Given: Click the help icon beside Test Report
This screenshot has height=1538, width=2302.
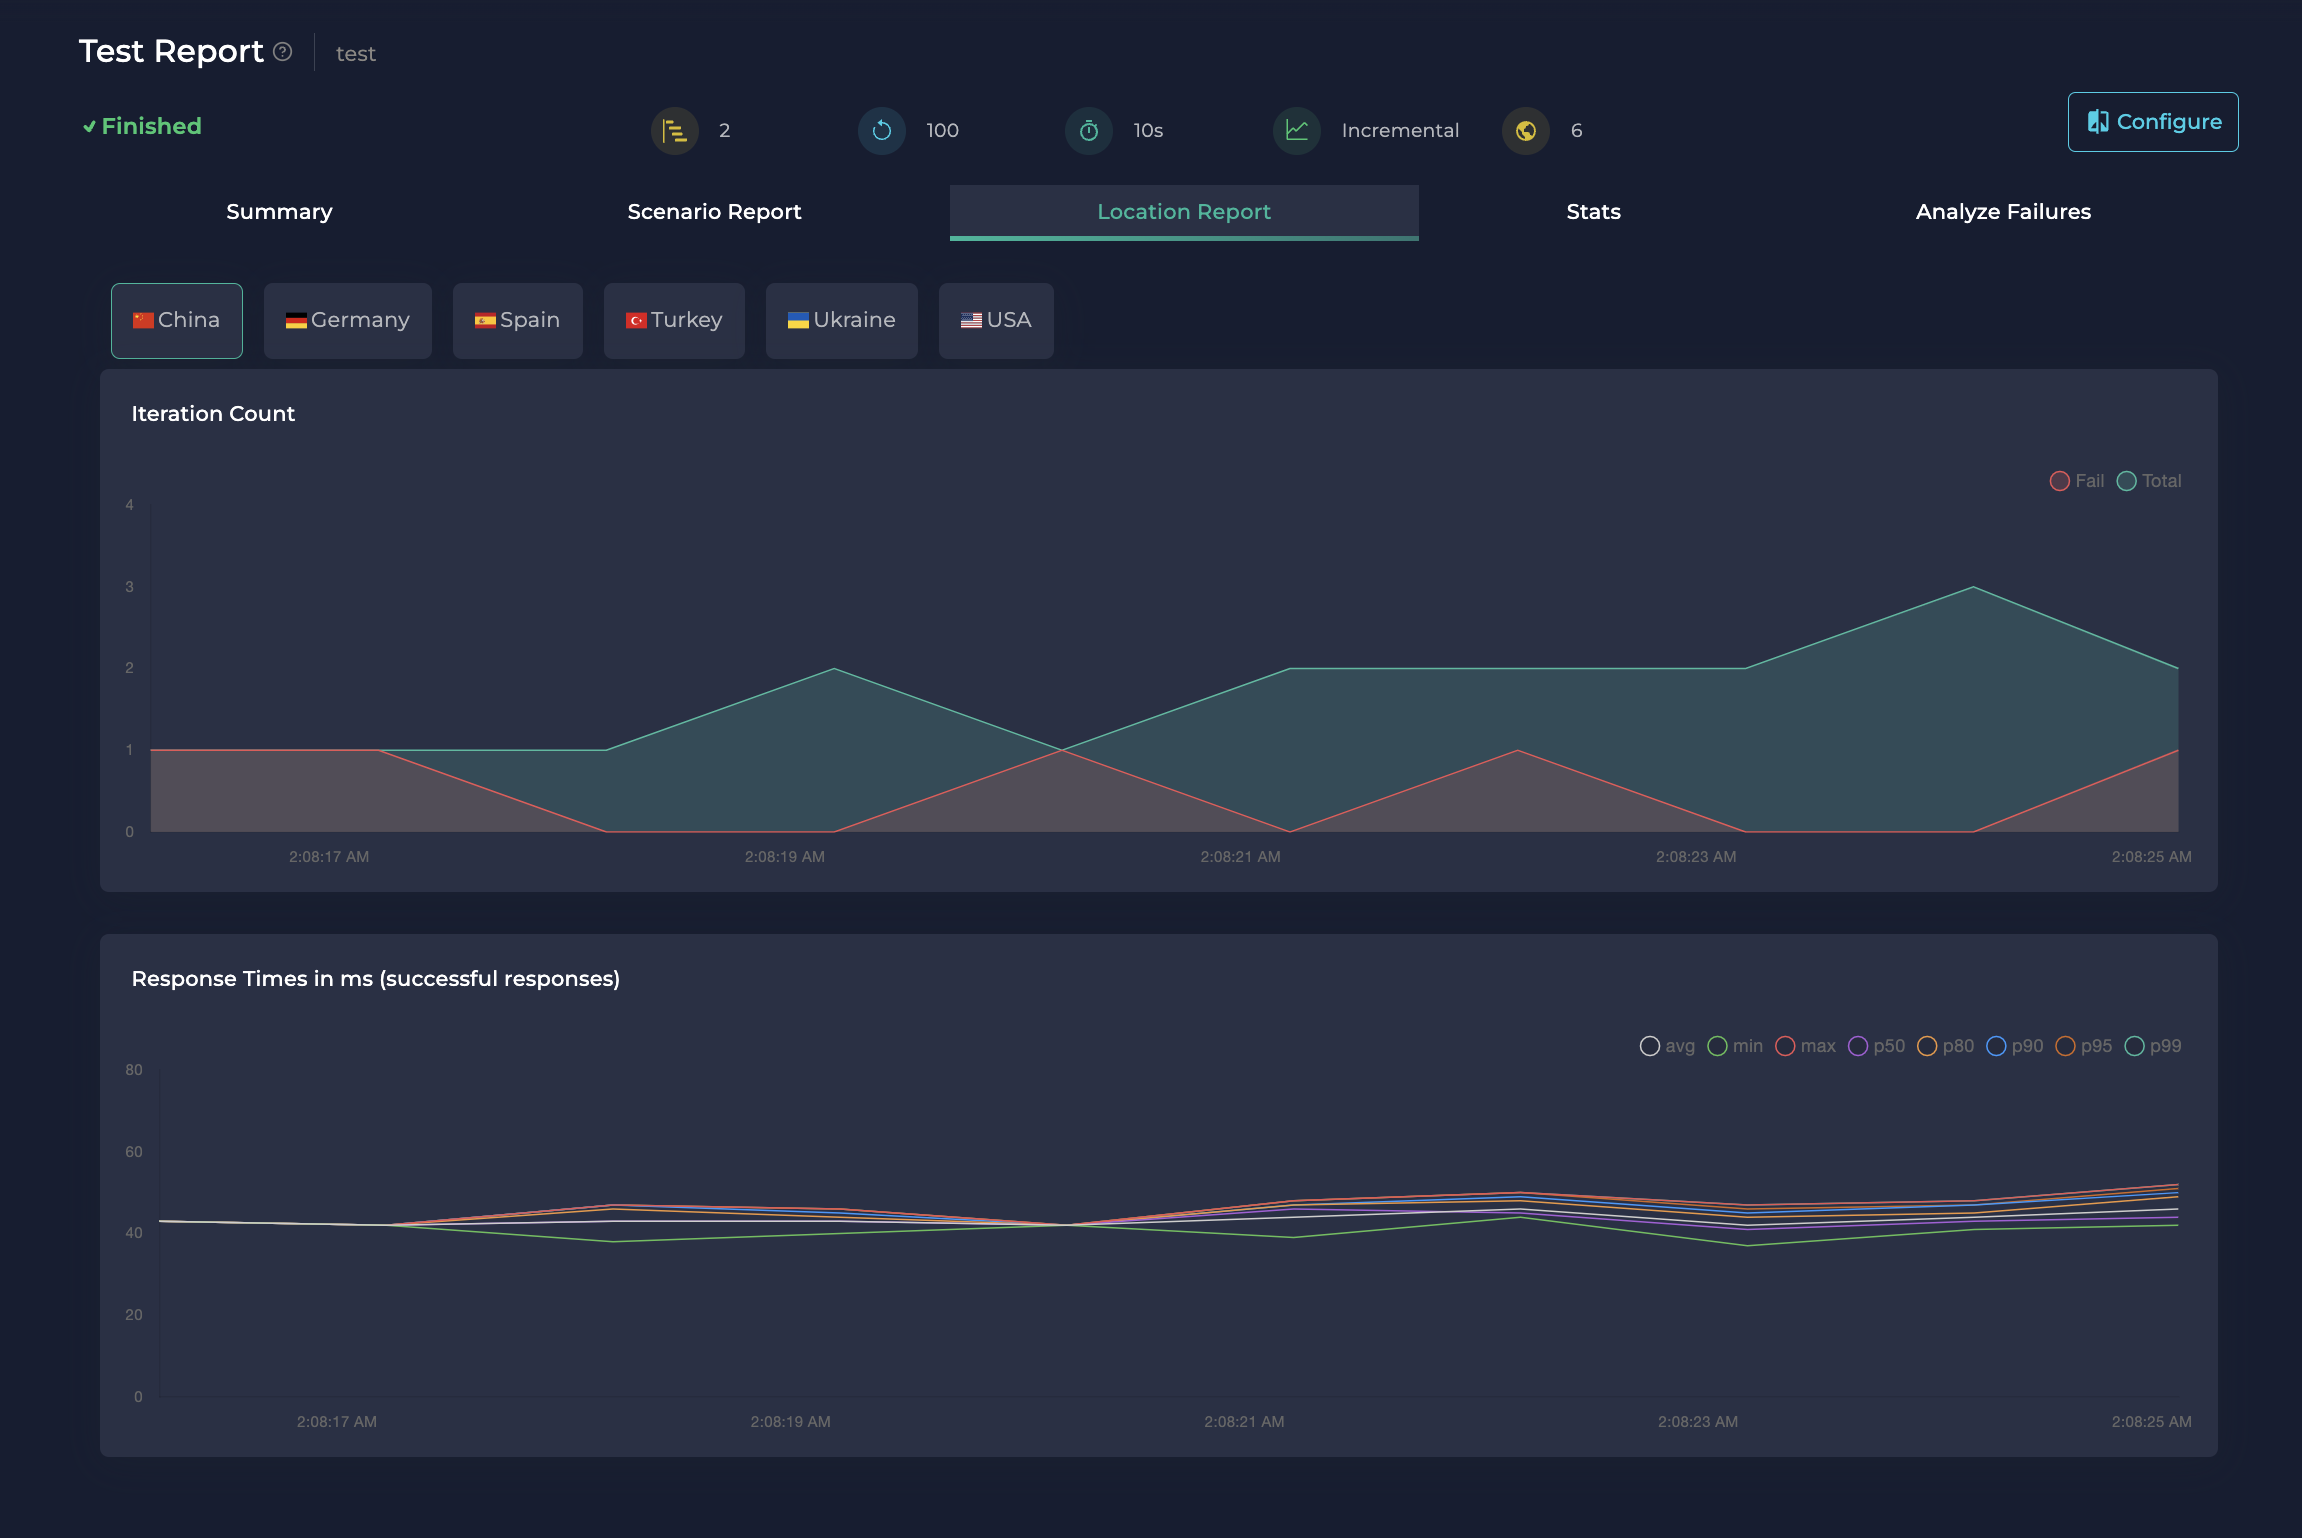Looking at the screenshot, I should 283,52.
